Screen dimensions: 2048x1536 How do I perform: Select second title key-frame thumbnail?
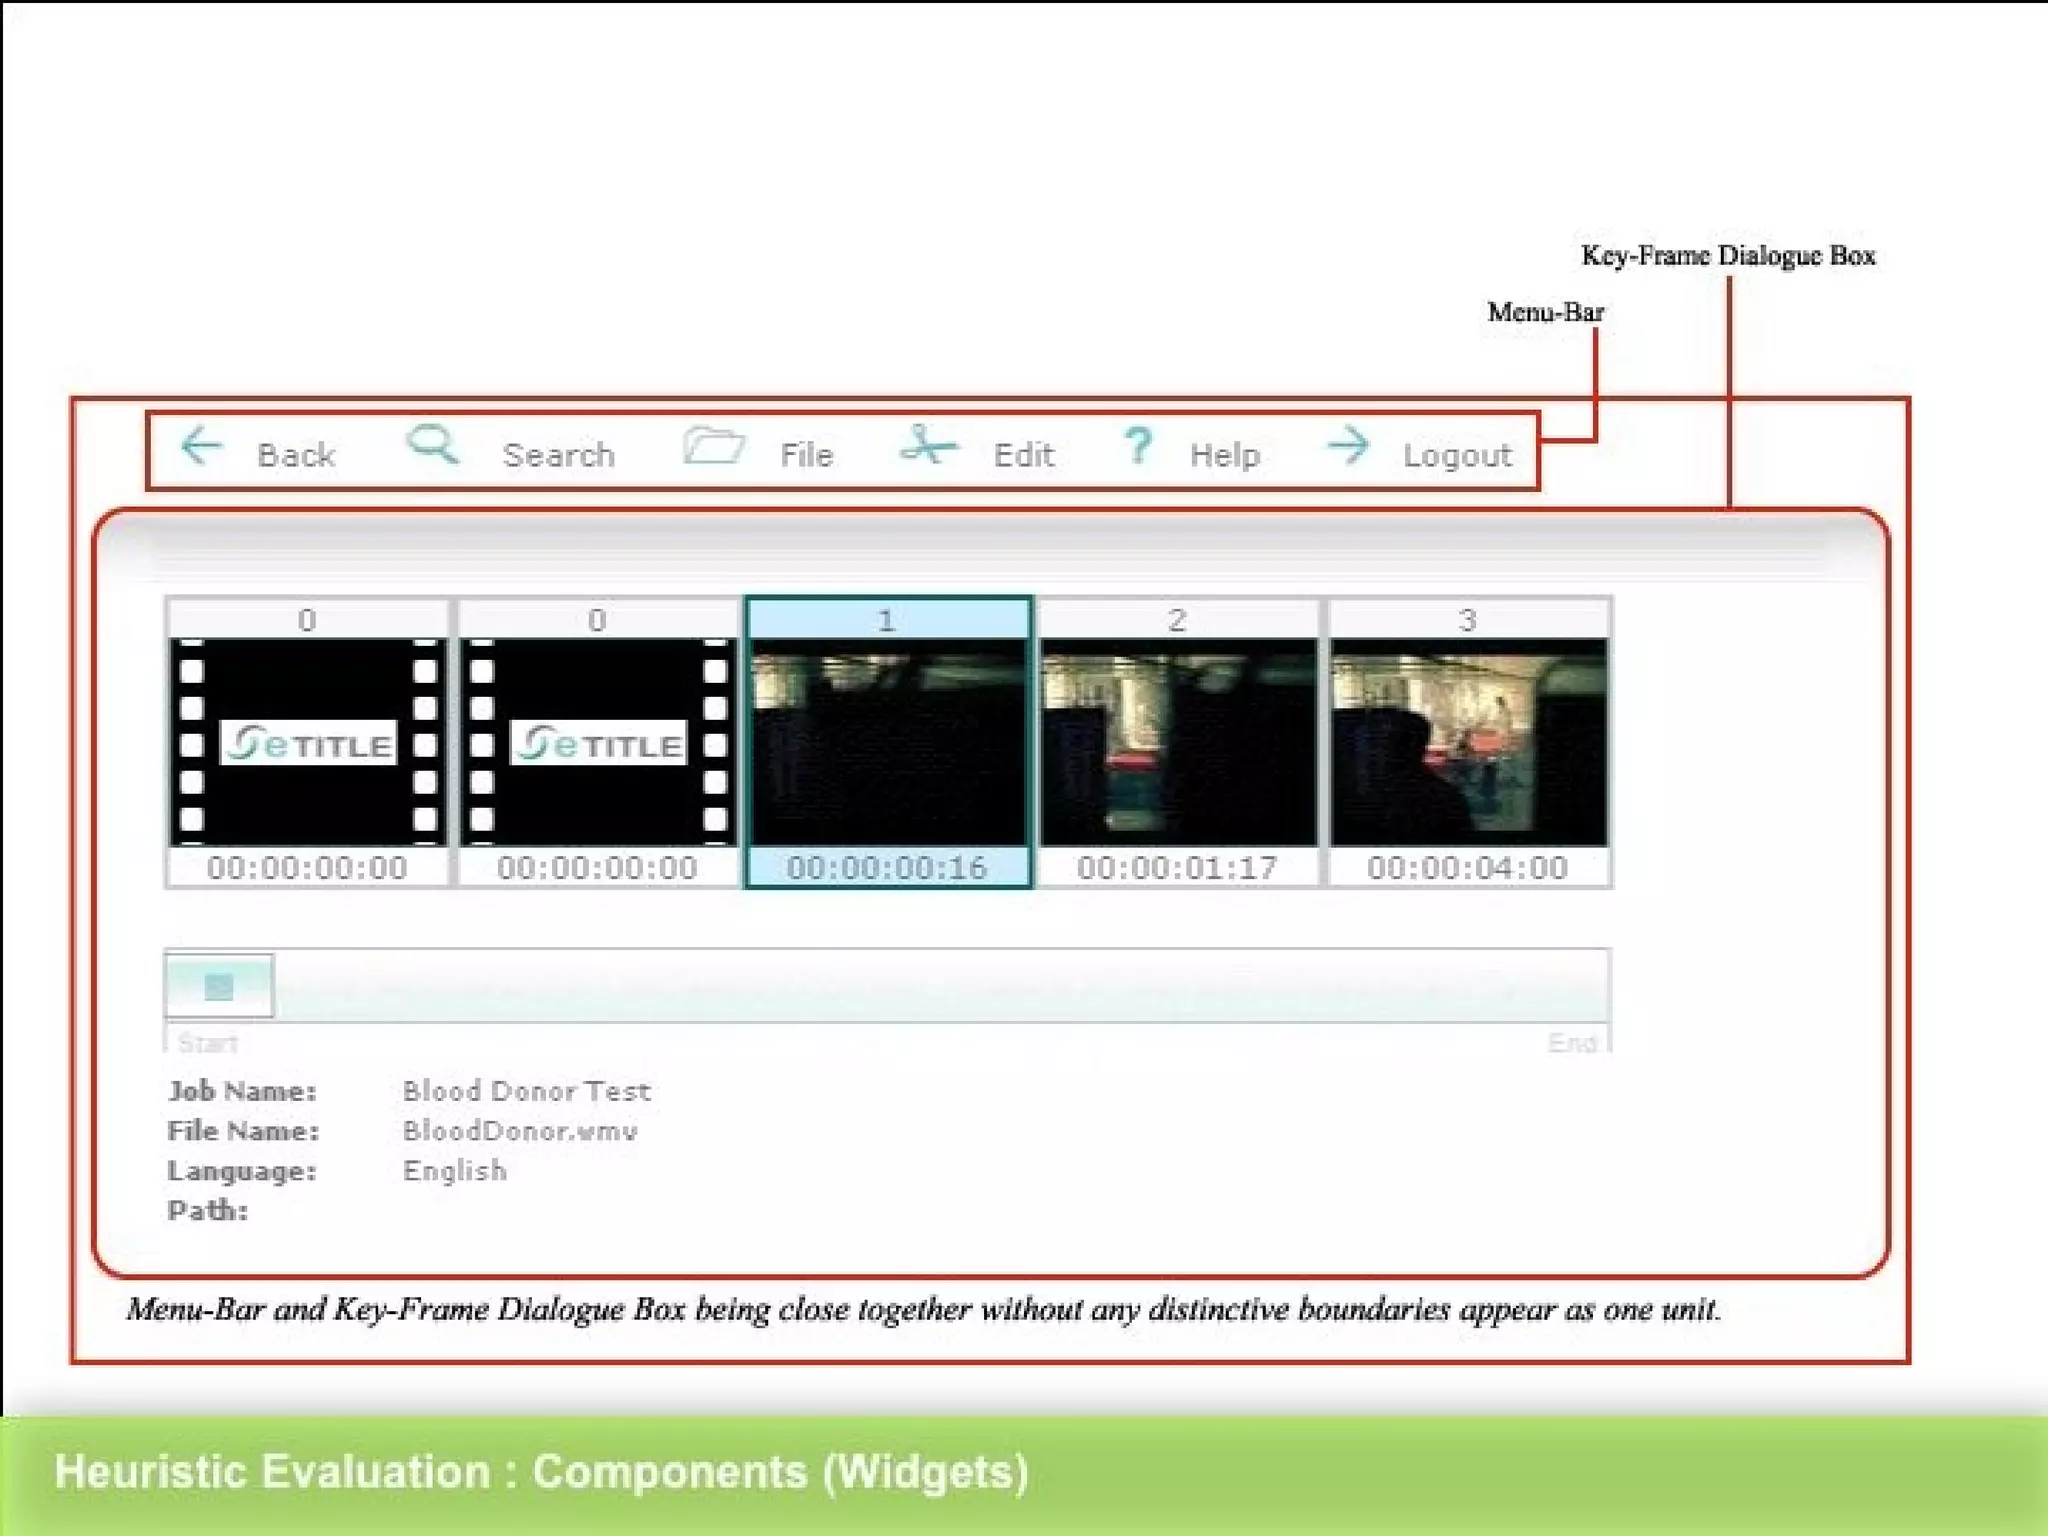point(598,743)
